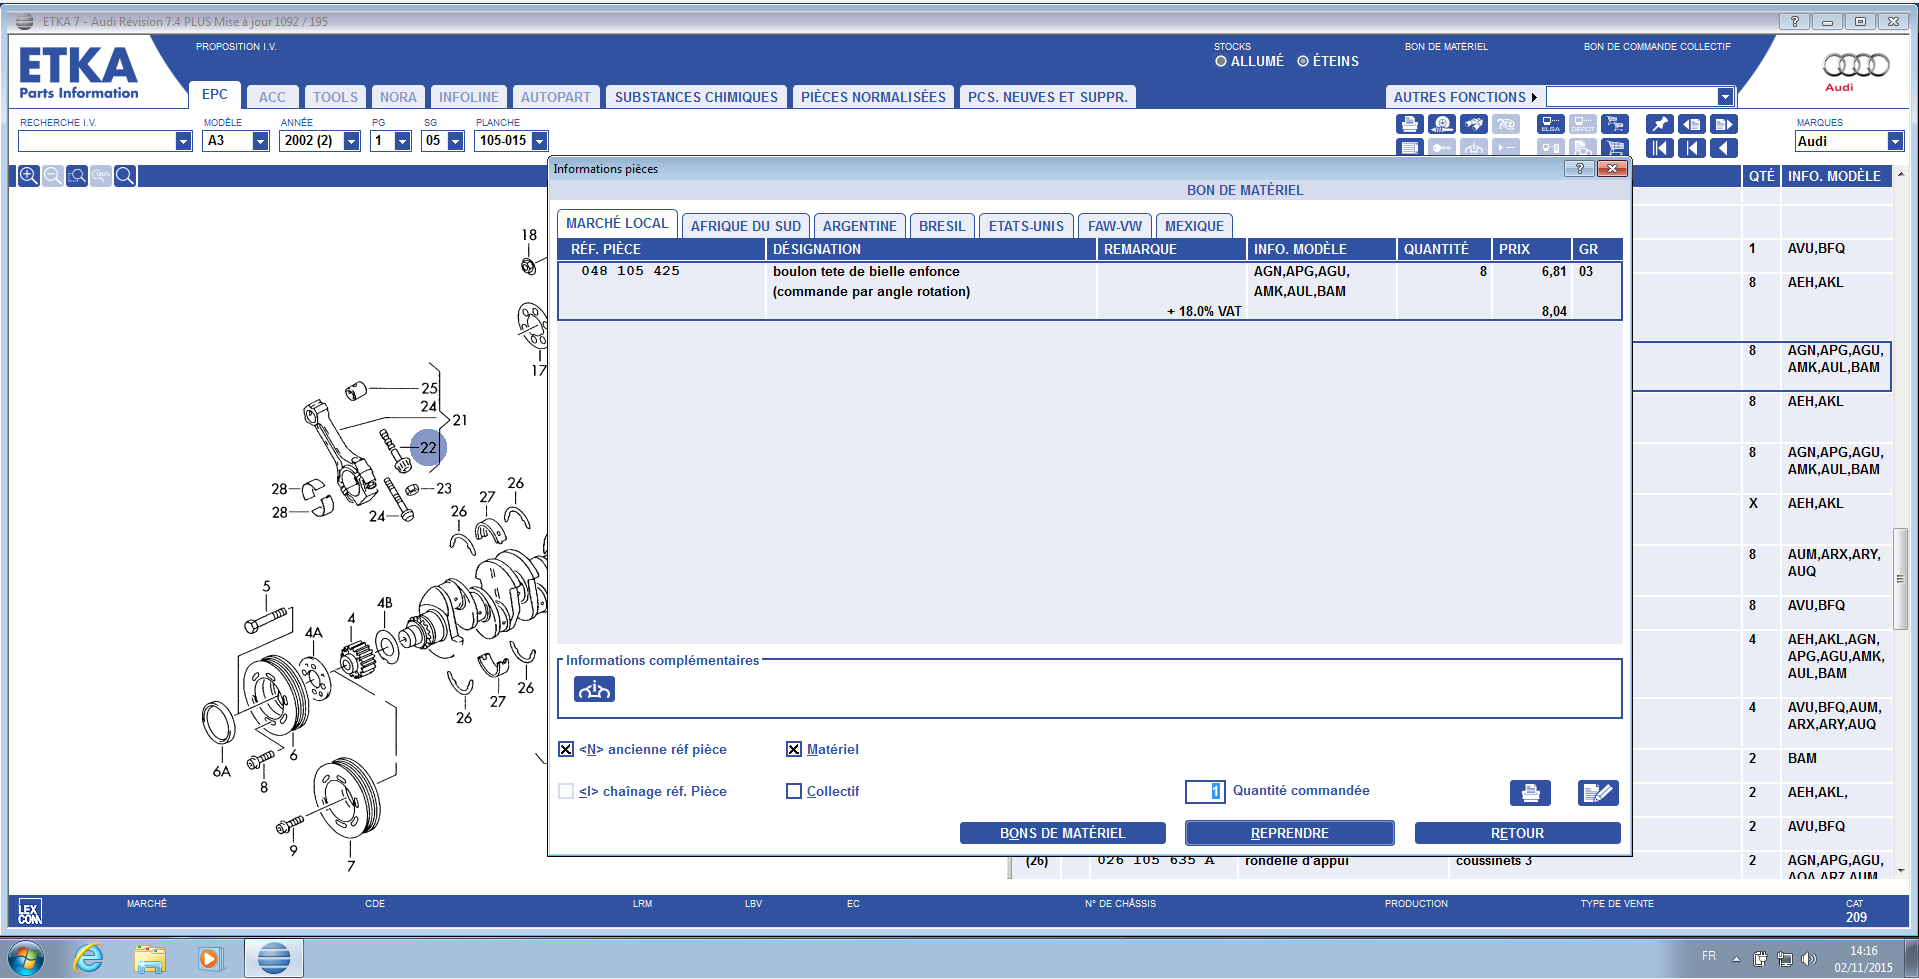
Task: Go to the previous illustration page
Action: click(x=1692, y=124)
